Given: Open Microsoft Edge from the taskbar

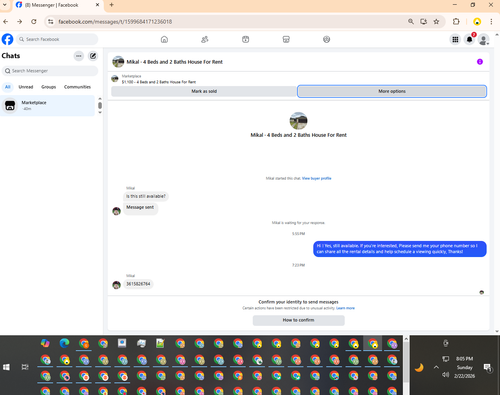Looking at the screenshot, I should point(64,343).
